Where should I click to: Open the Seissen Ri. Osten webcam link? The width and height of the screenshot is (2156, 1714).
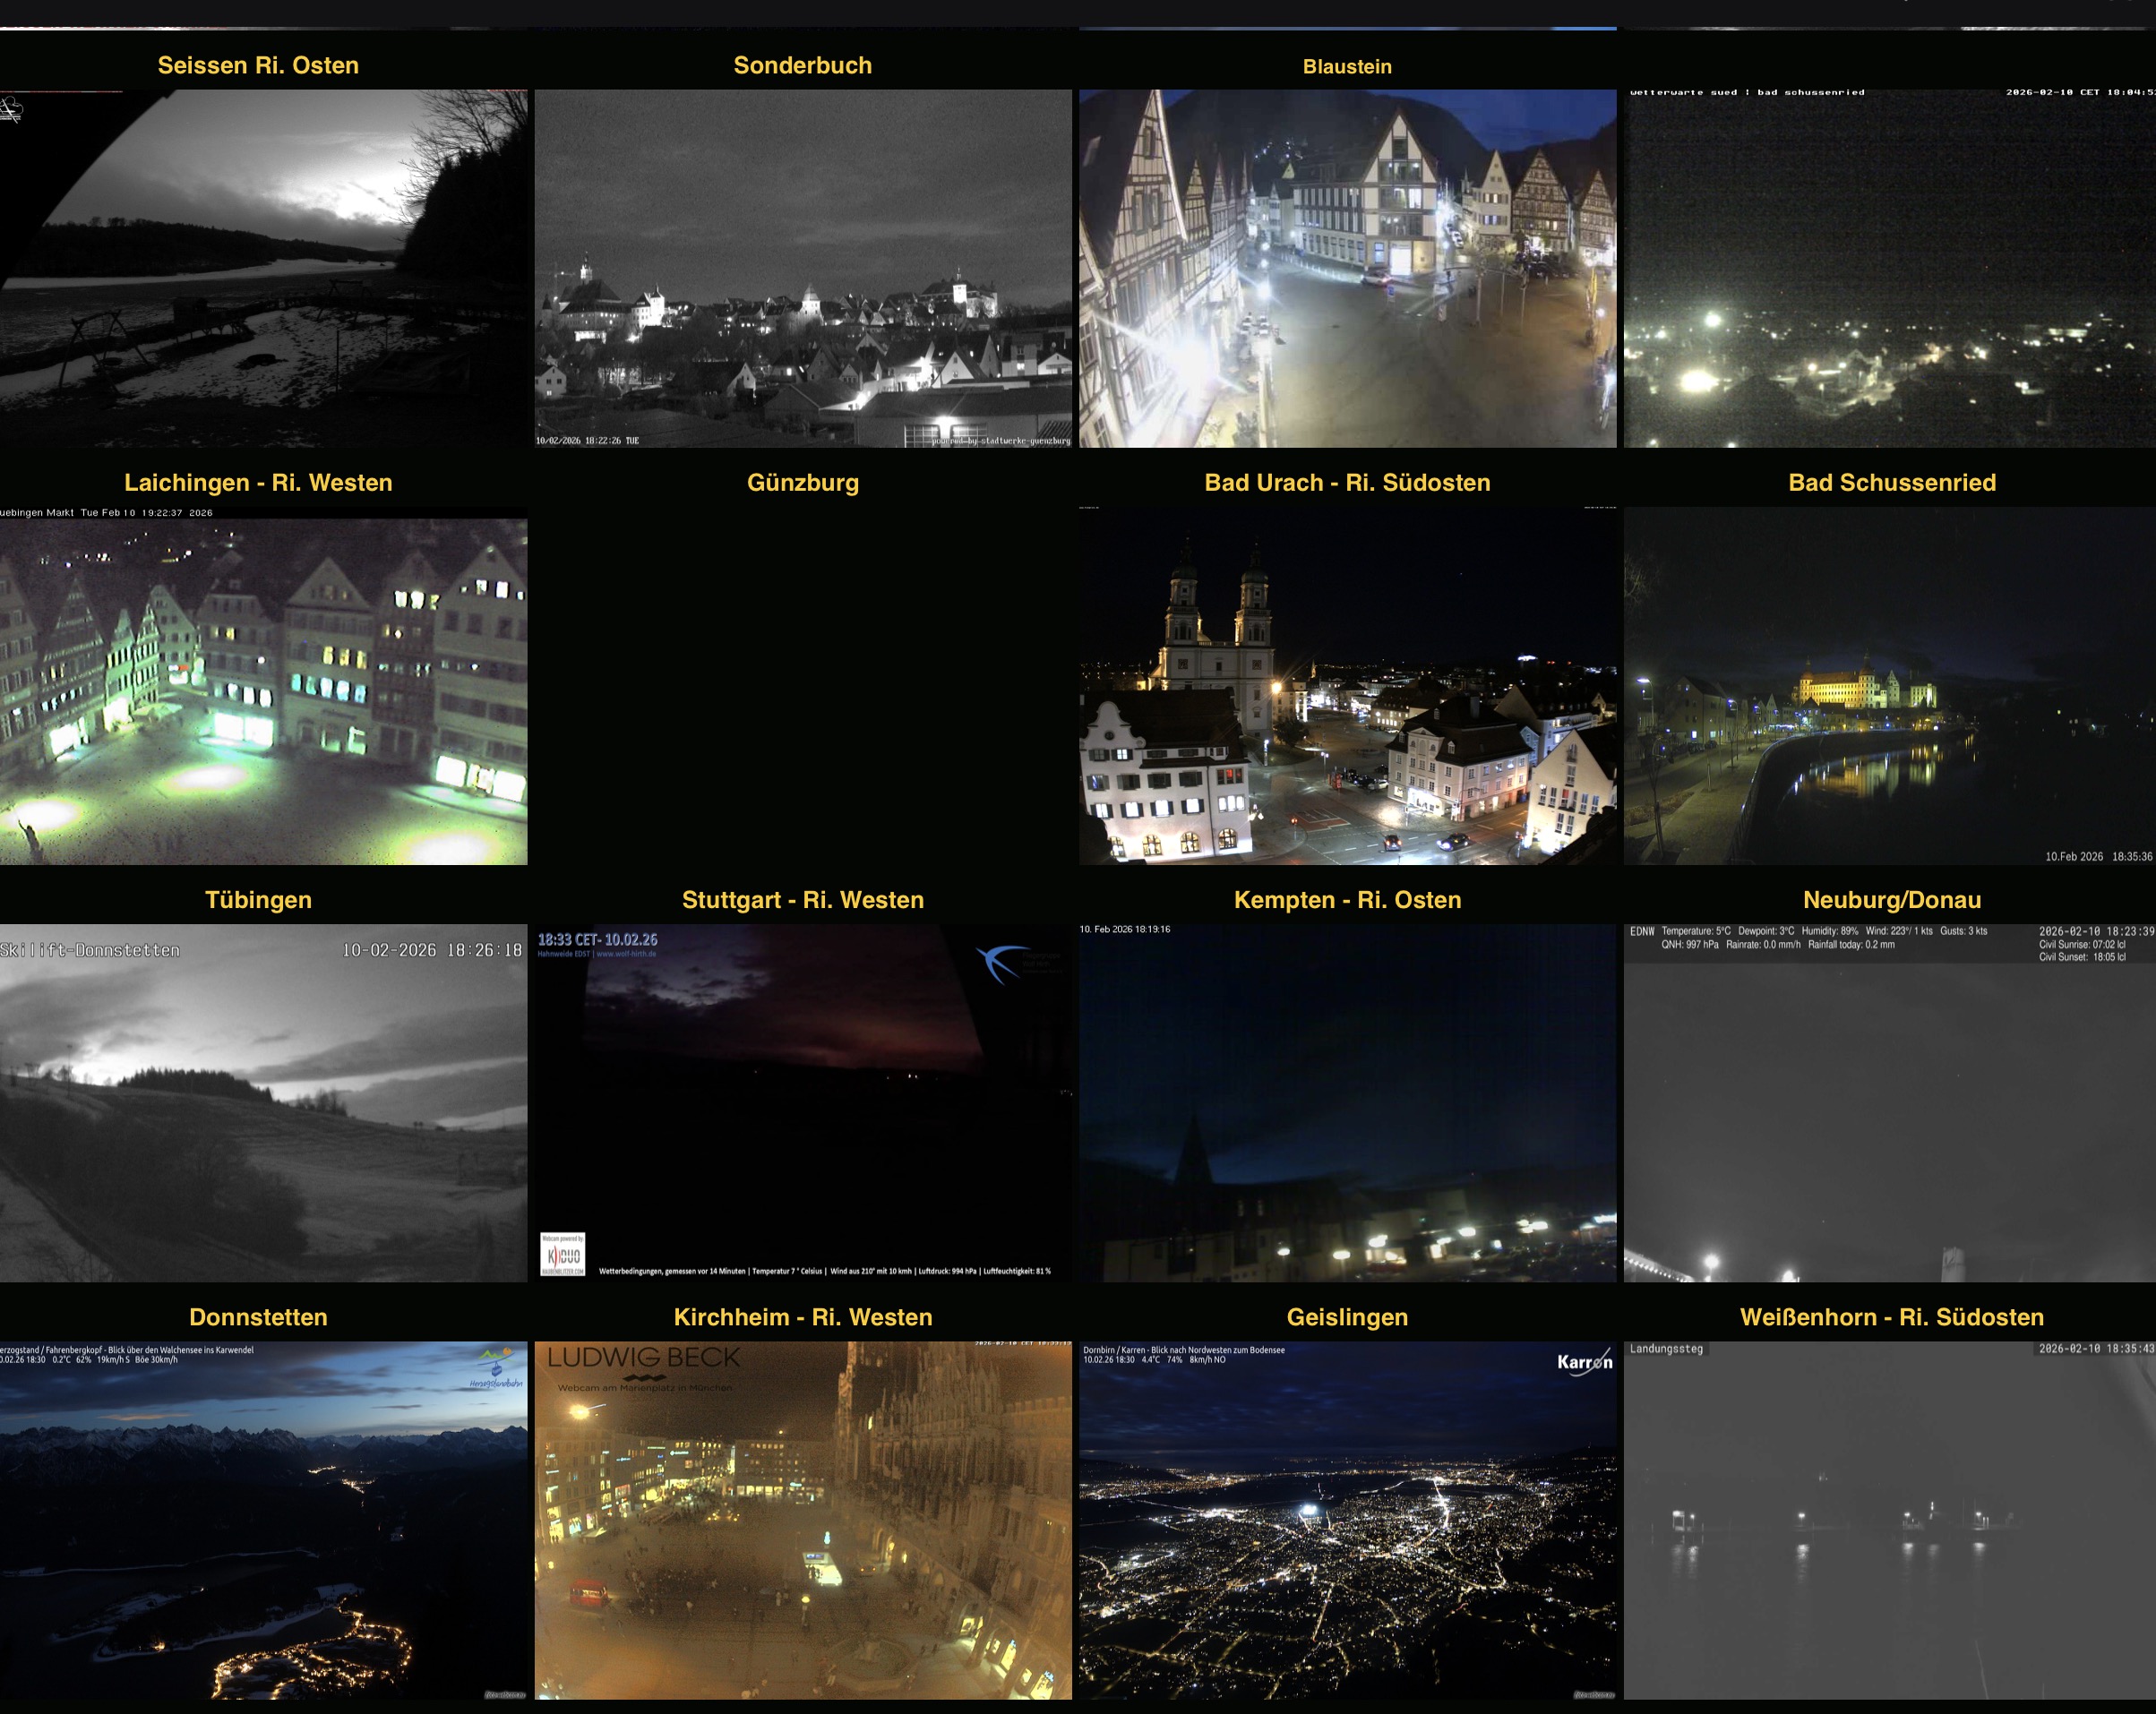(258, 65)
